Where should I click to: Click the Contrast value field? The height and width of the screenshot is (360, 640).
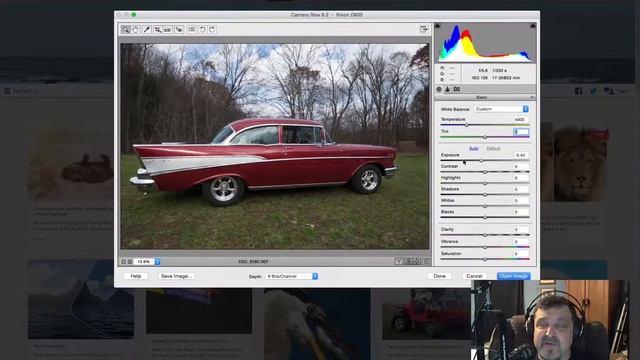pyautogui.click(x=521, y=167)
